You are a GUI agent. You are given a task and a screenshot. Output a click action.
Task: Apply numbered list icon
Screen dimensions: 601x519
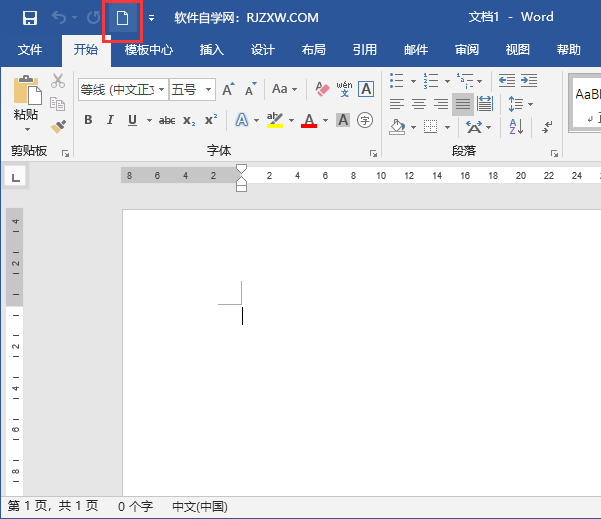pos(431,81)
